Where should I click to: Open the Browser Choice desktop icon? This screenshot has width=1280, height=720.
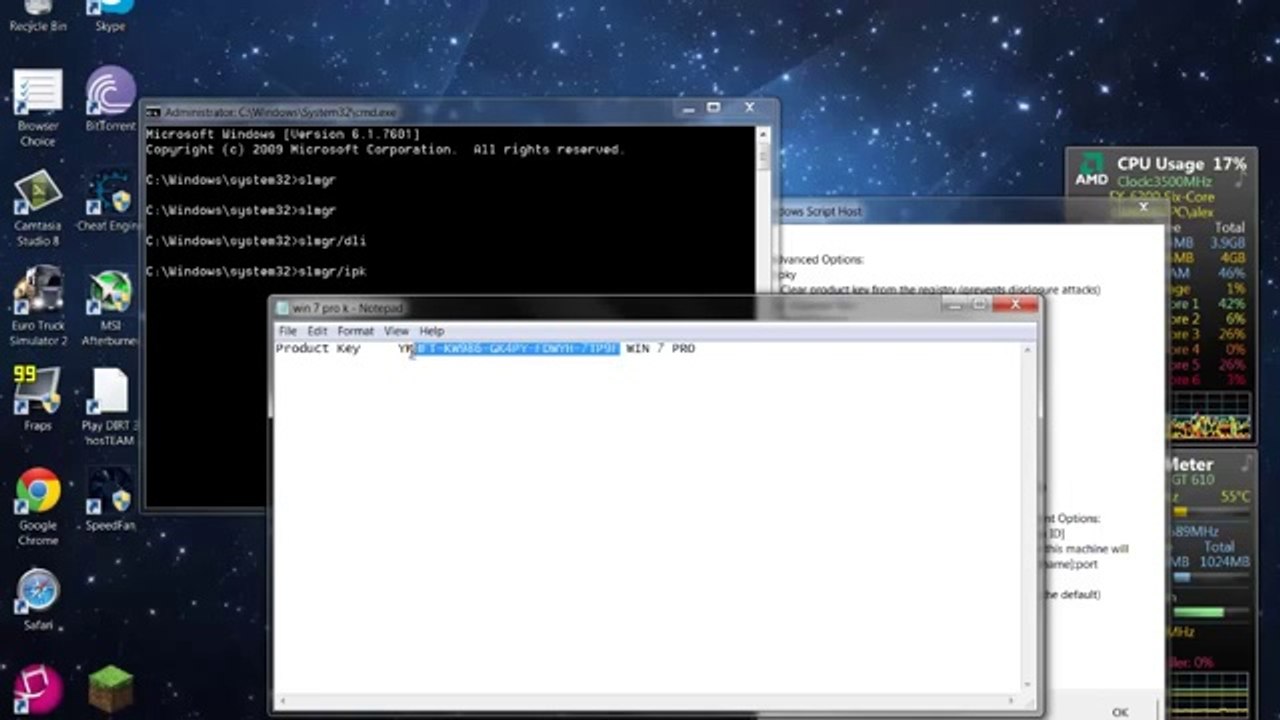[x=38, y=108]
